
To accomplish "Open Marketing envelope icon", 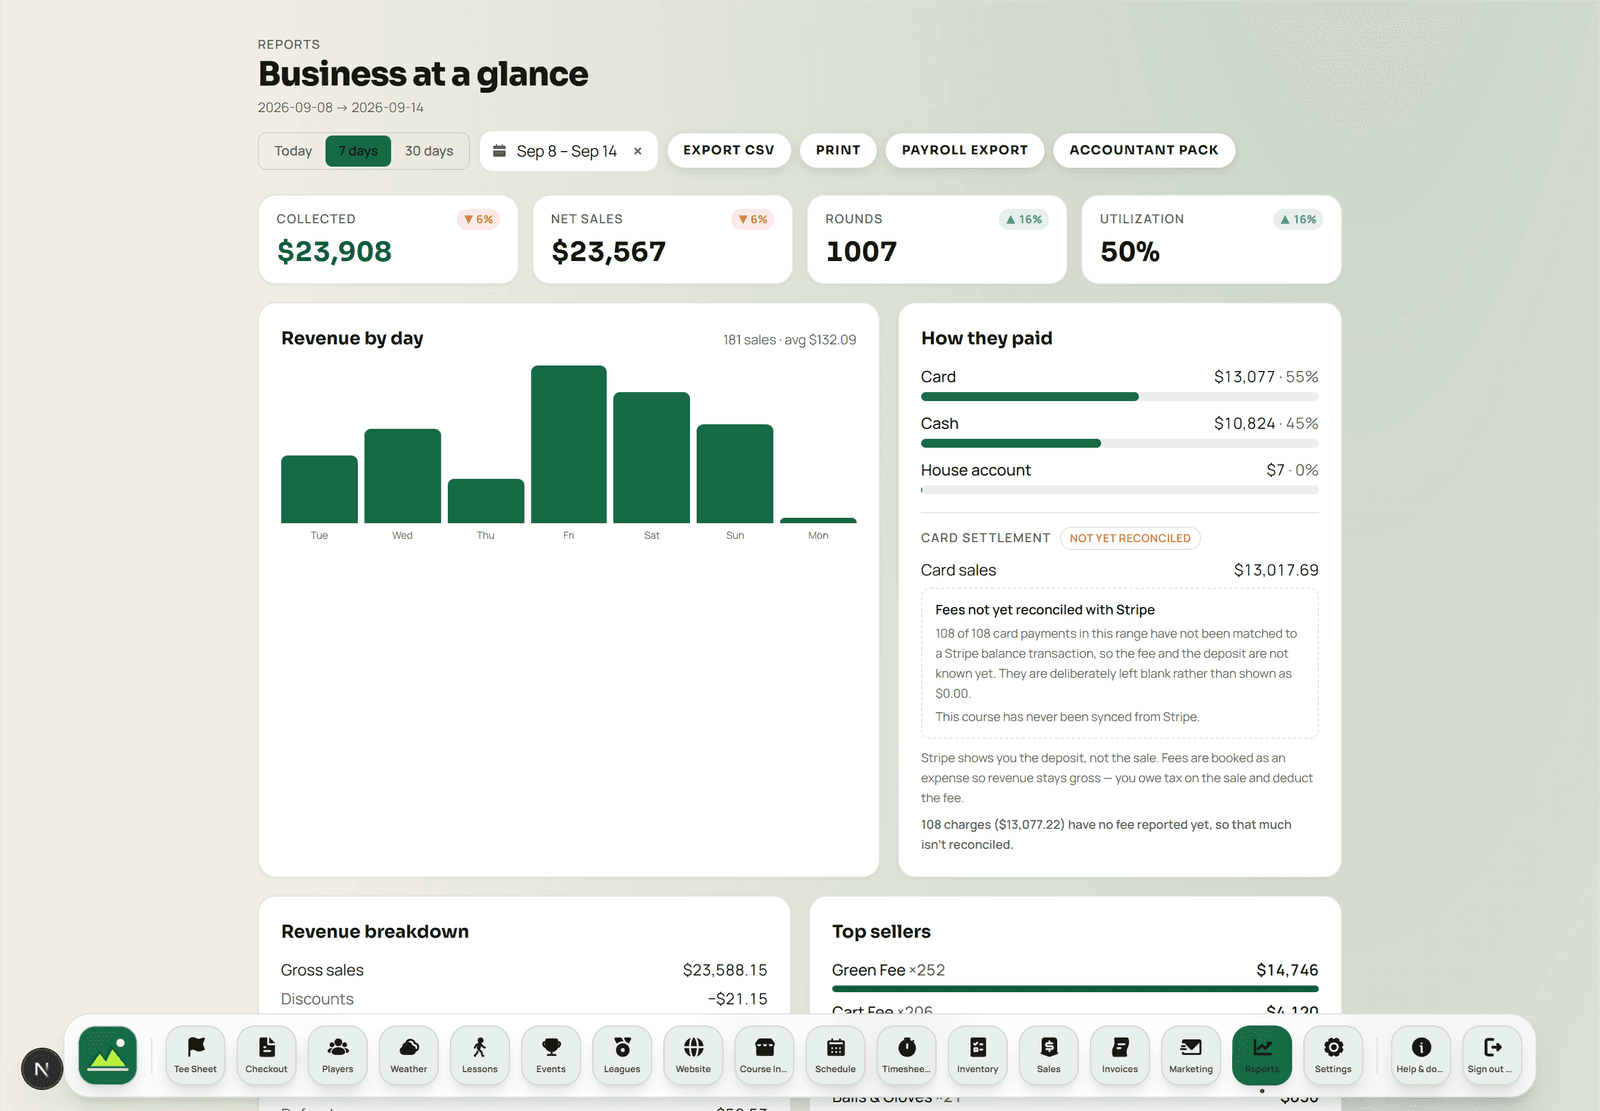I will (1190, 1055).
